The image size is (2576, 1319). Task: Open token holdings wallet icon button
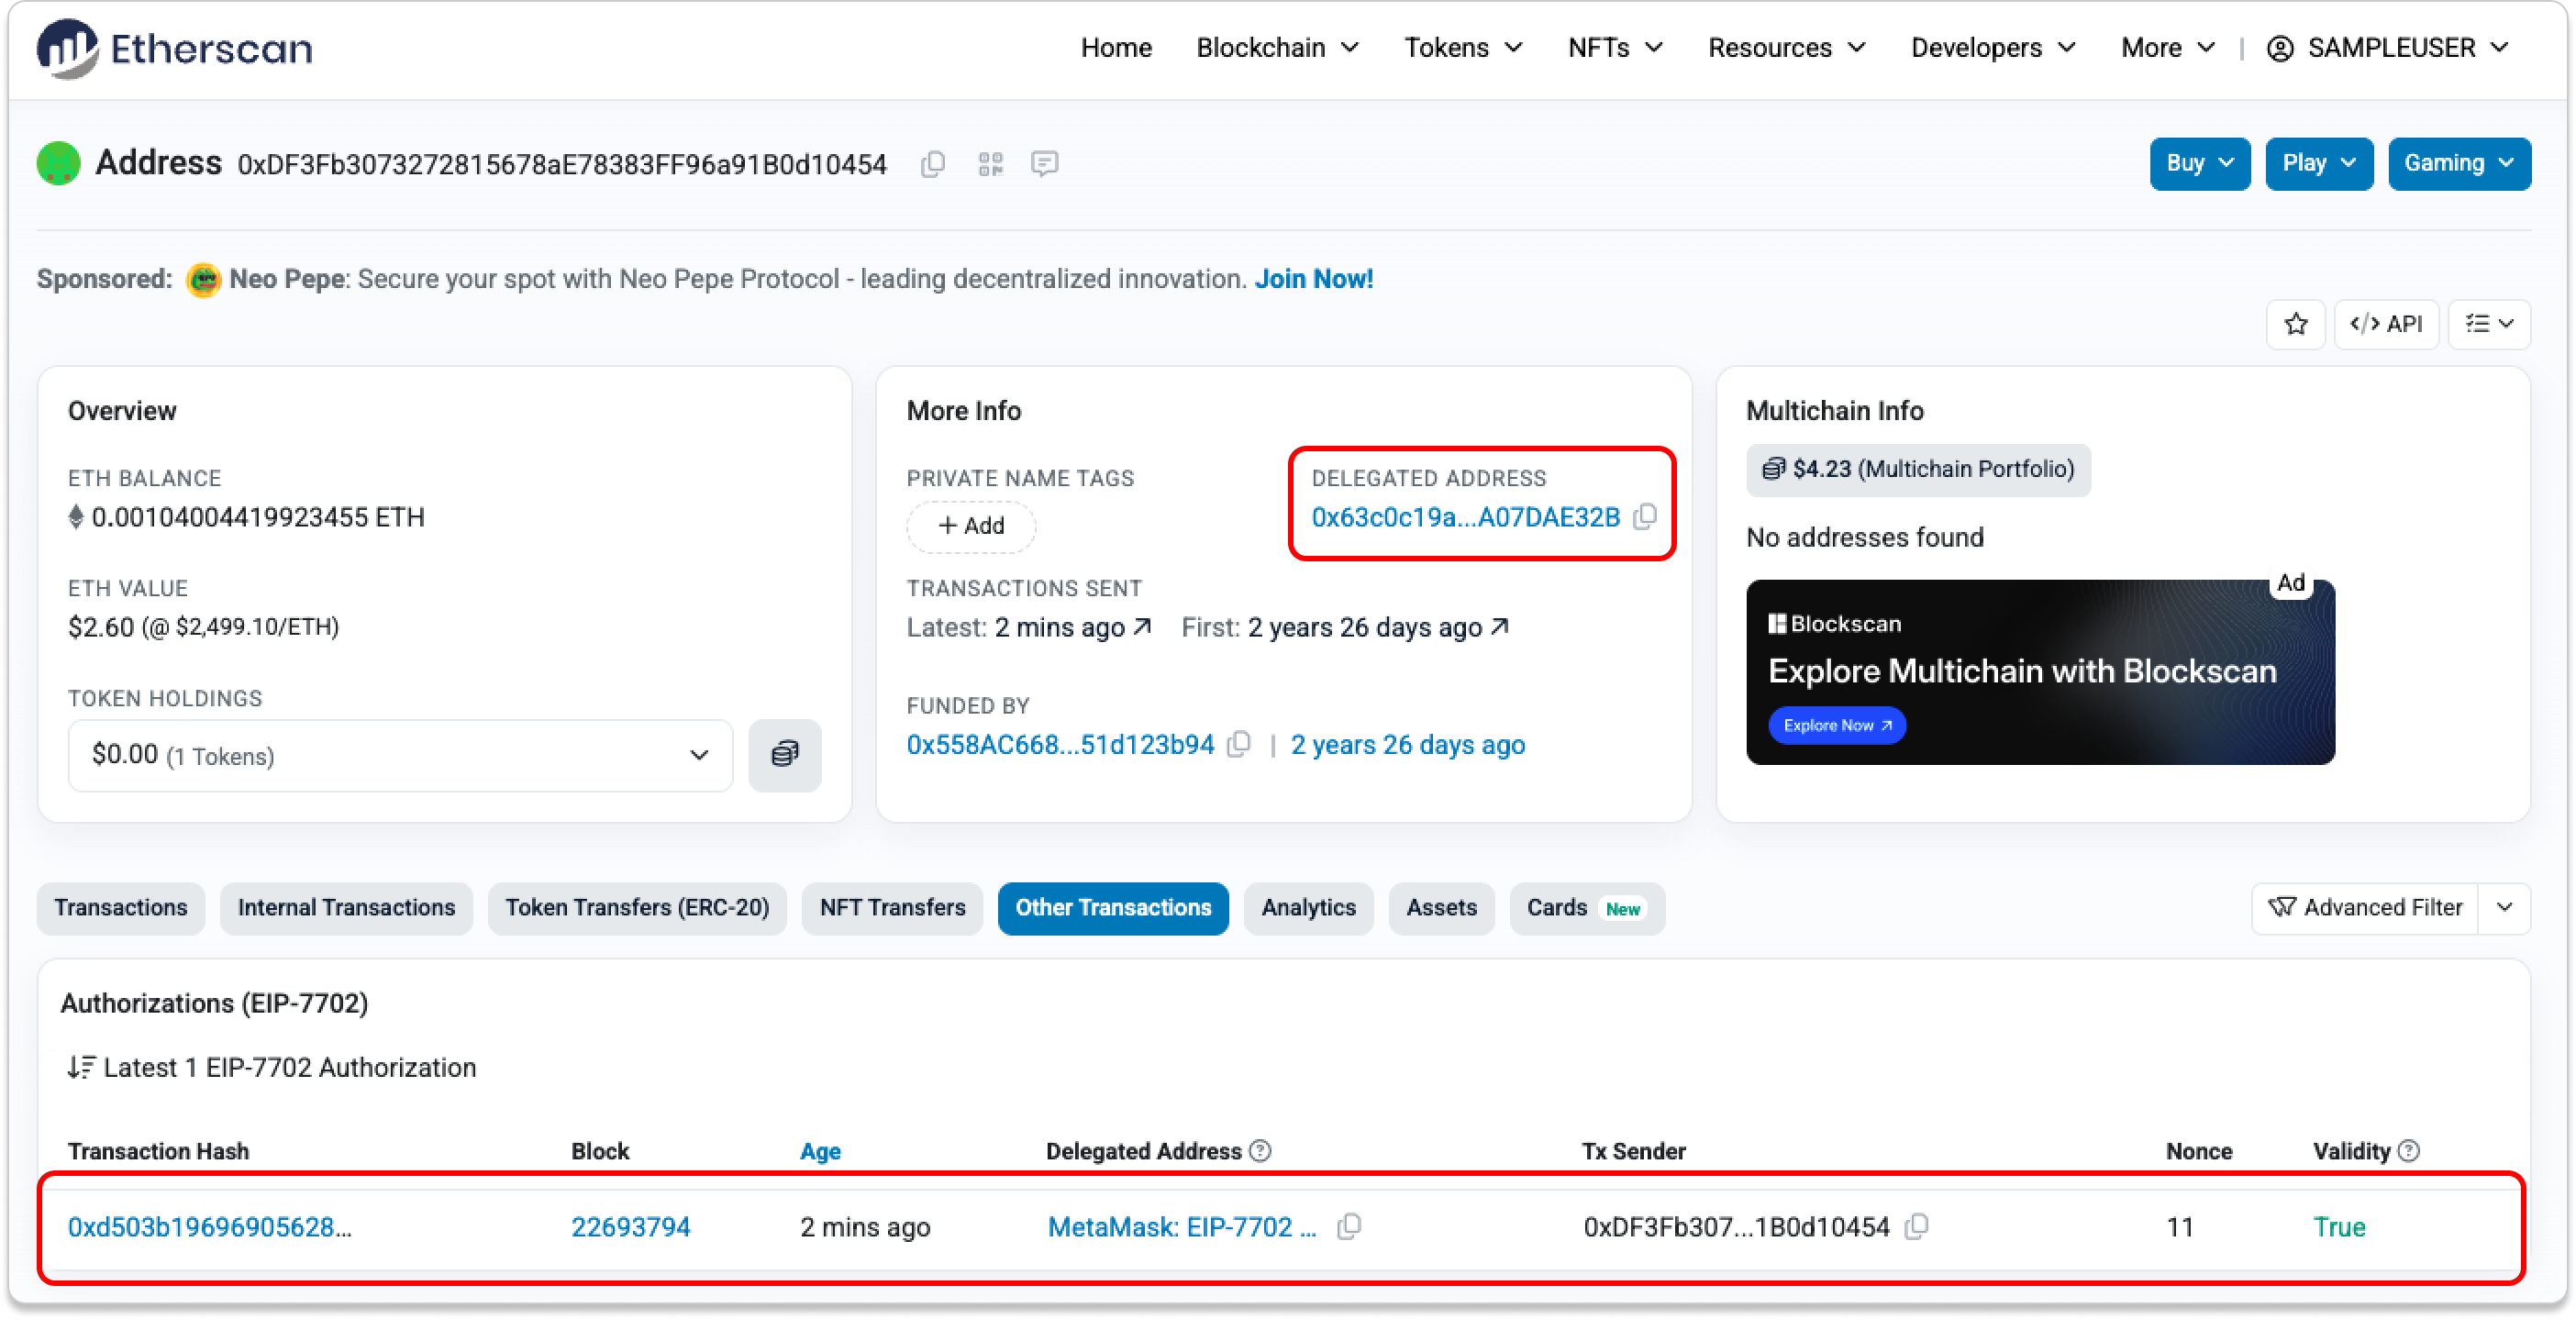(785, 755)
